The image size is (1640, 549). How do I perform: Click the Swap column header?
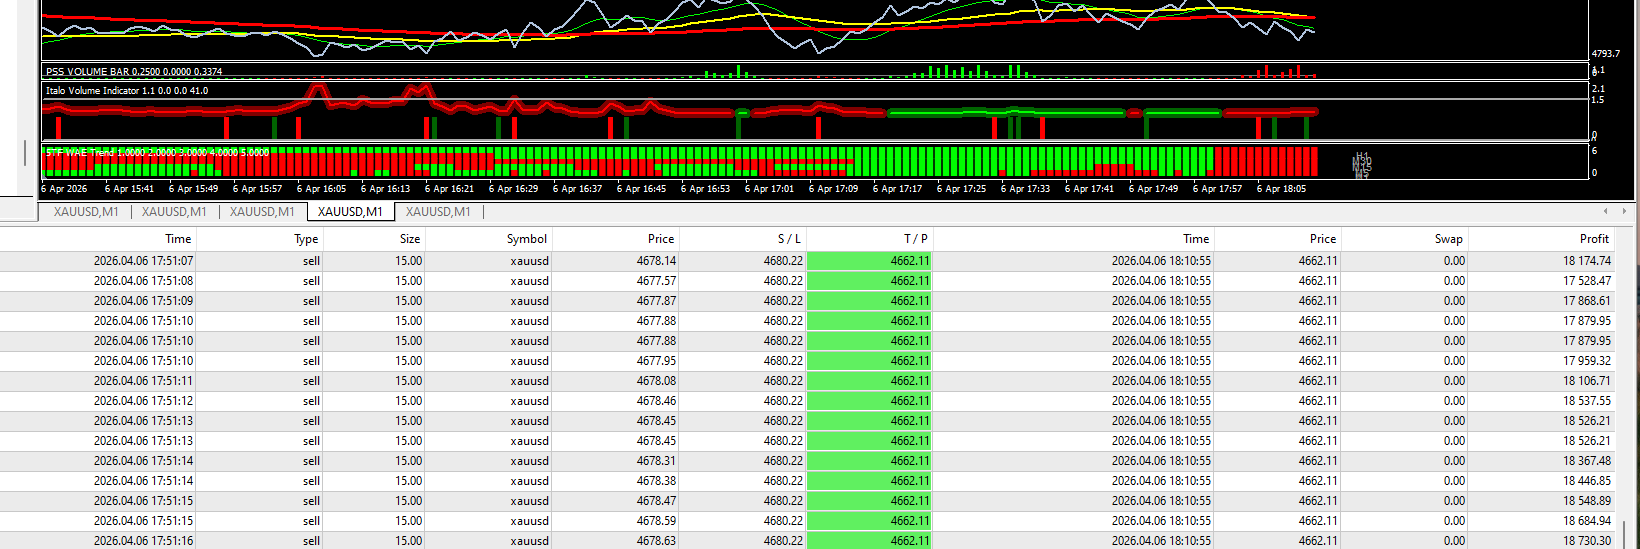click(x=1448, y=239)
